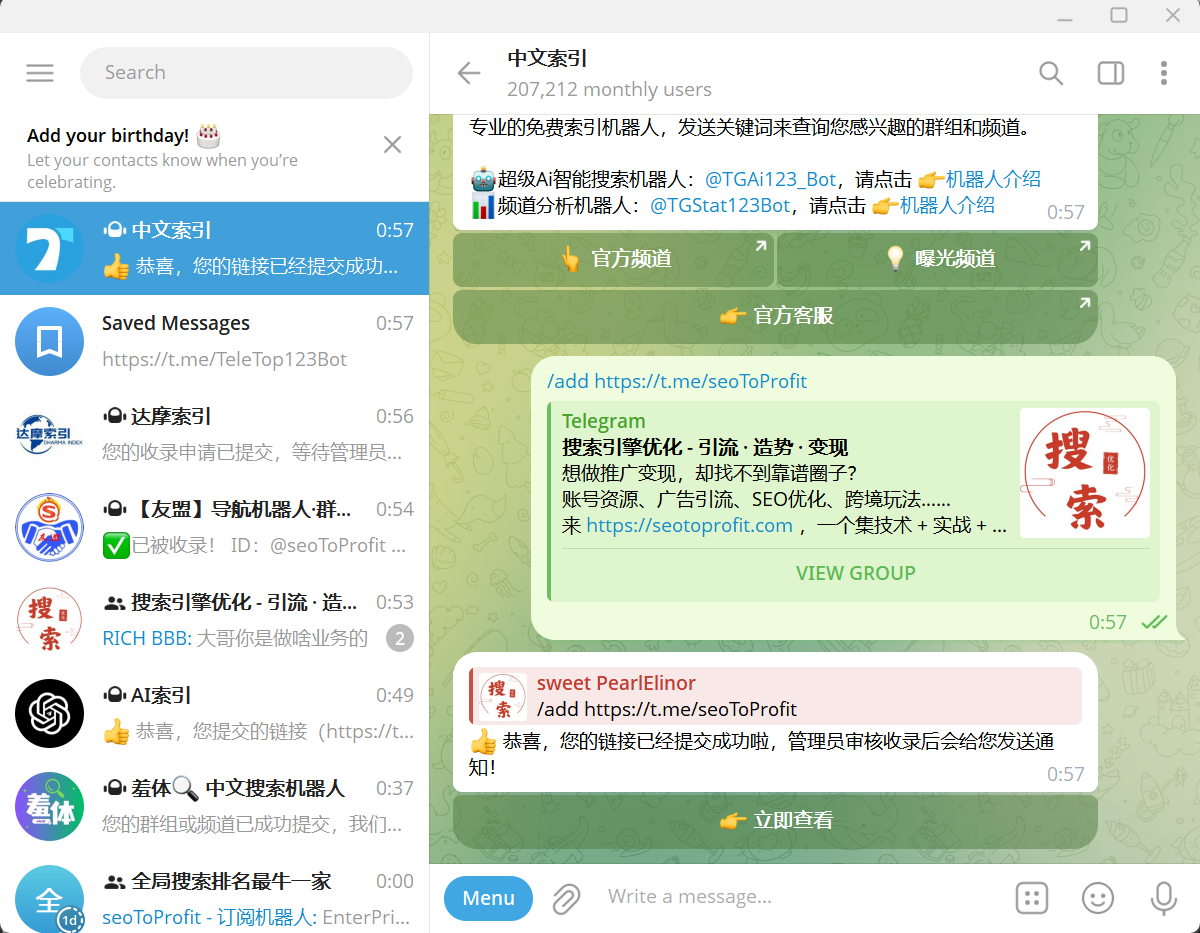The width and height of the screenshot is (1200, 933).
Task: Select the 达摩索引 chat
Action: click(215, 434)
